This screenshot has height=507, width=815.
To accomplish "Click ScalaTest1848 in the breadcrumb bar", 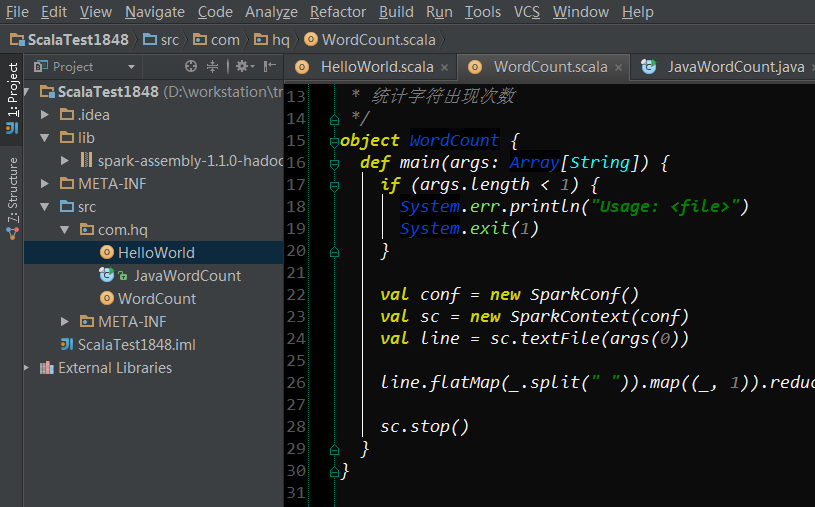I will [x=69, y=40].
